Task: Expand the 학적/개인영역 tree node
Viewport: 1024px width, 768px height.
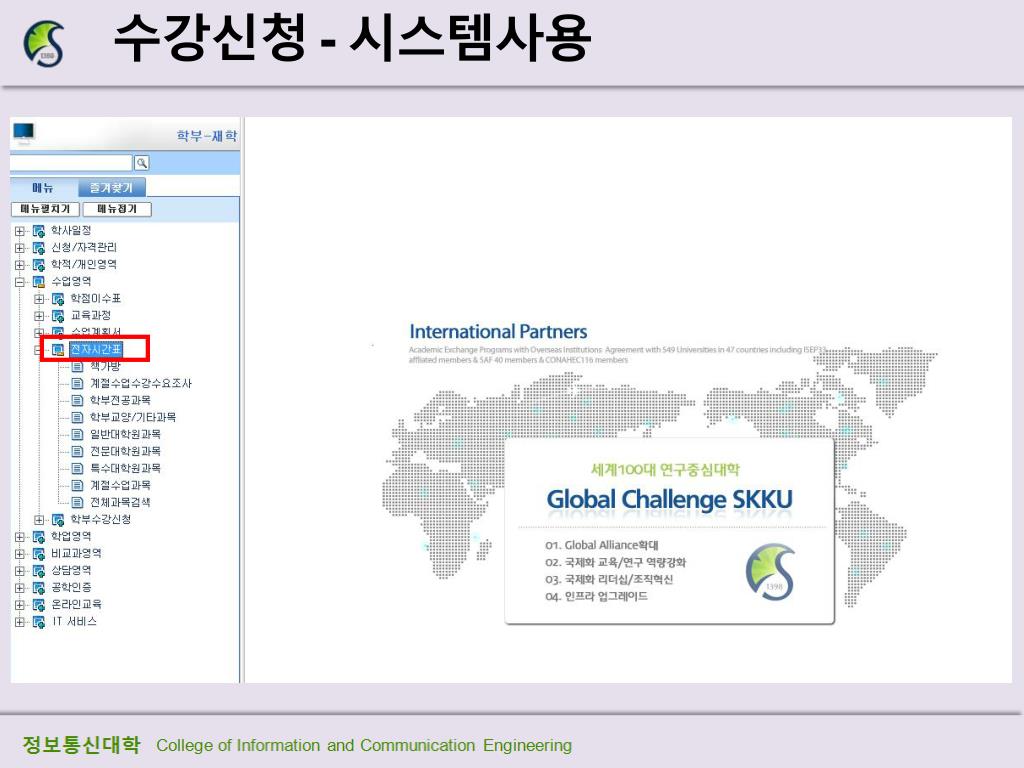Action: pos(20,264)
